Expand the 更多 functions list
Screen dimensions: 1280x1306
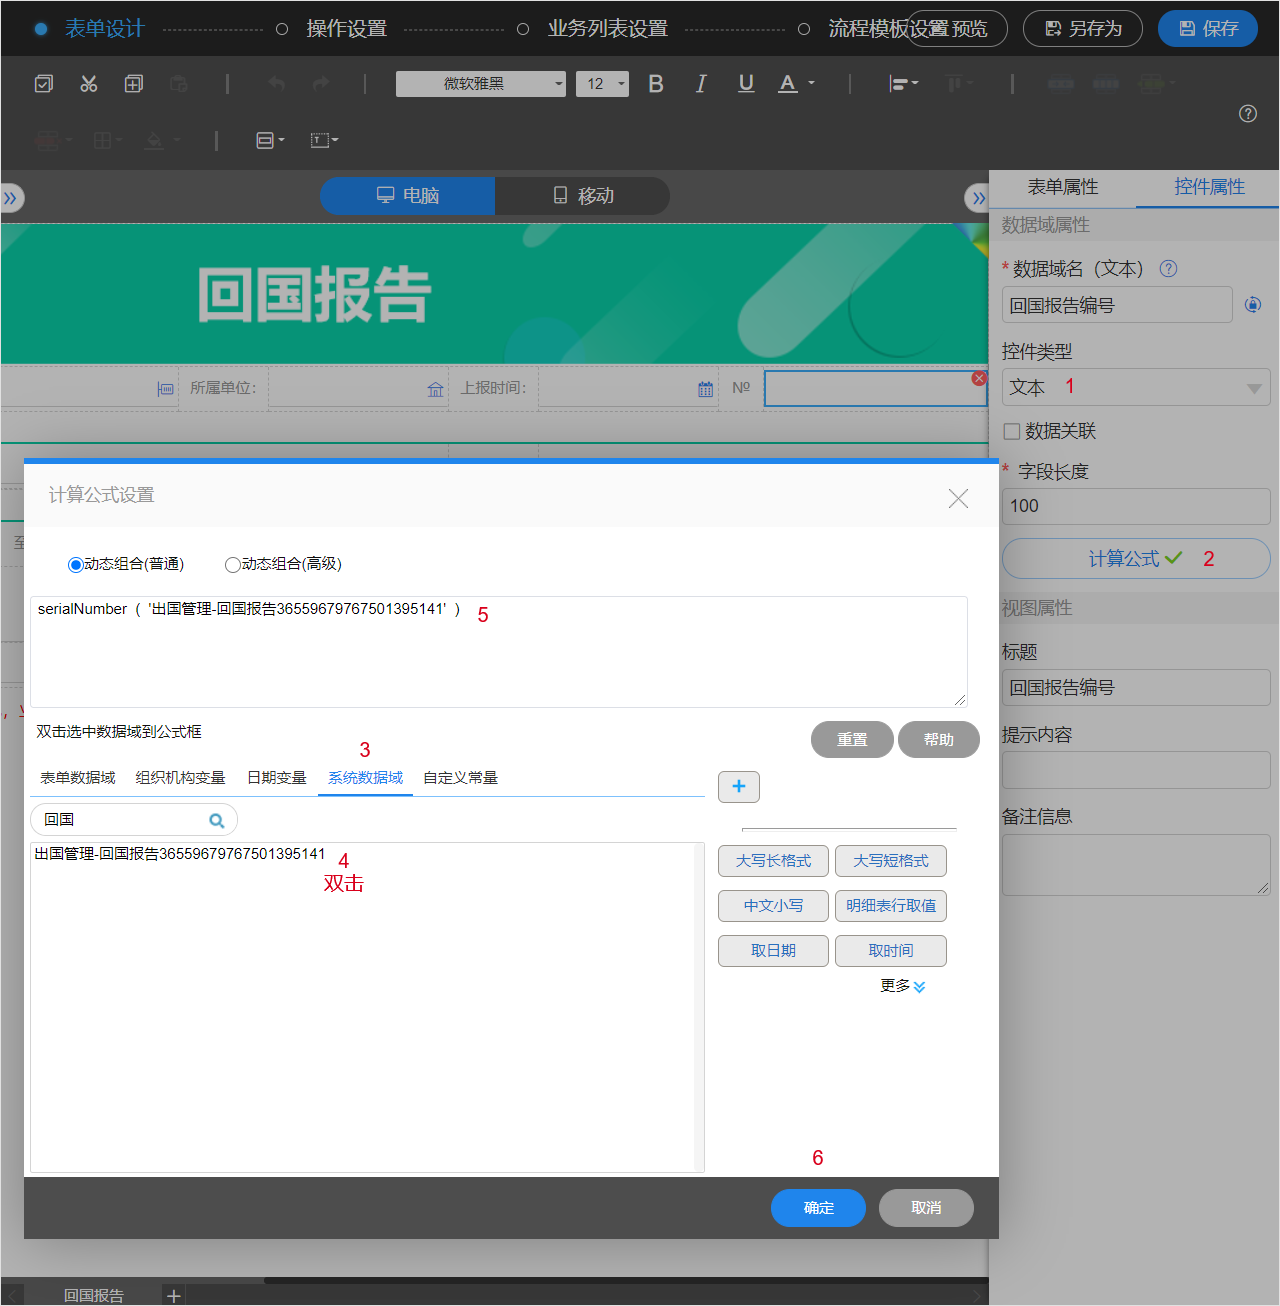click(903, 986)
